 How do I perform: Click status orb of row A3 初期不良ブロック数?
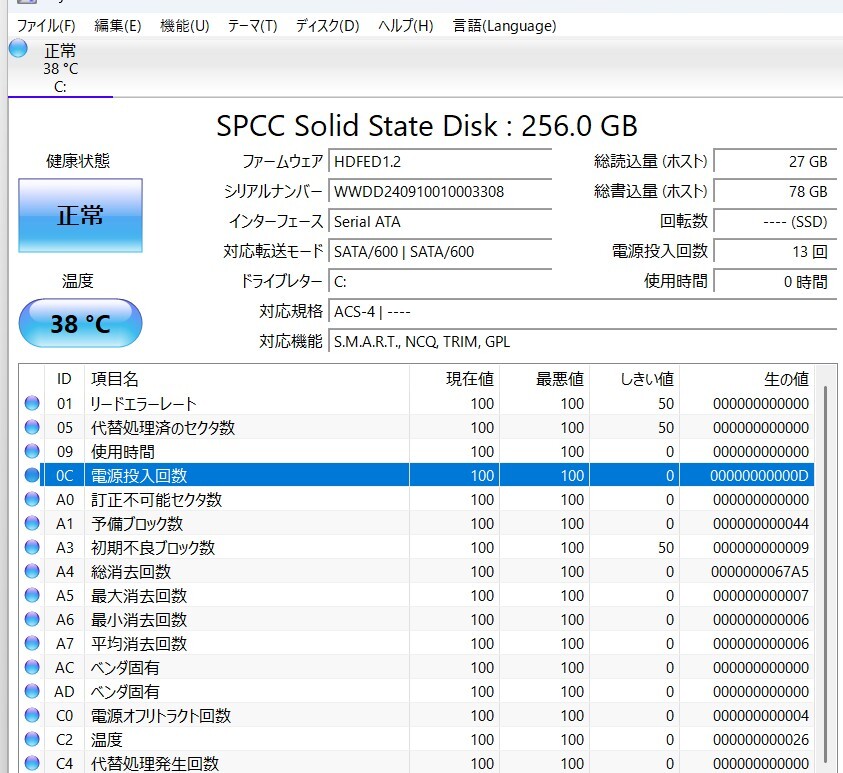point(32,547)
